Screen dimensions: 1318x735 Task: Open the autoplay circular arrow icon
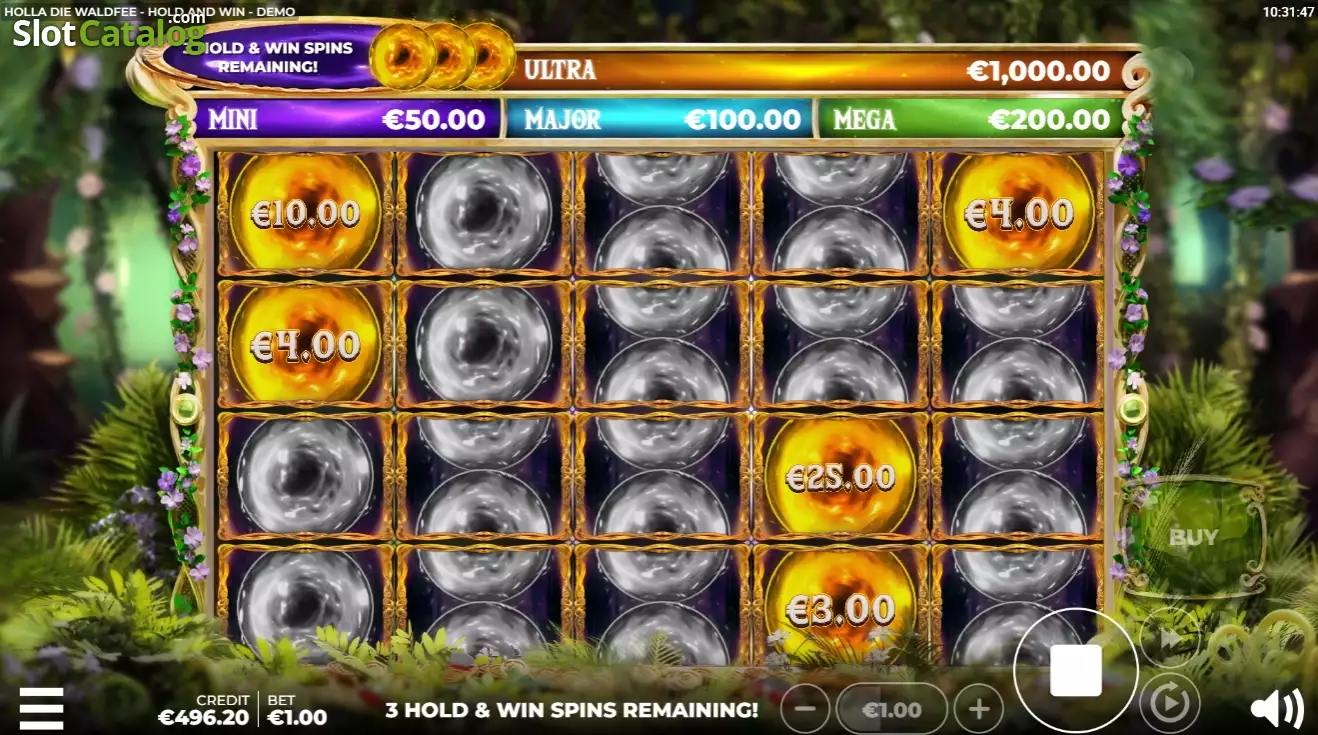click(1169, 704)
